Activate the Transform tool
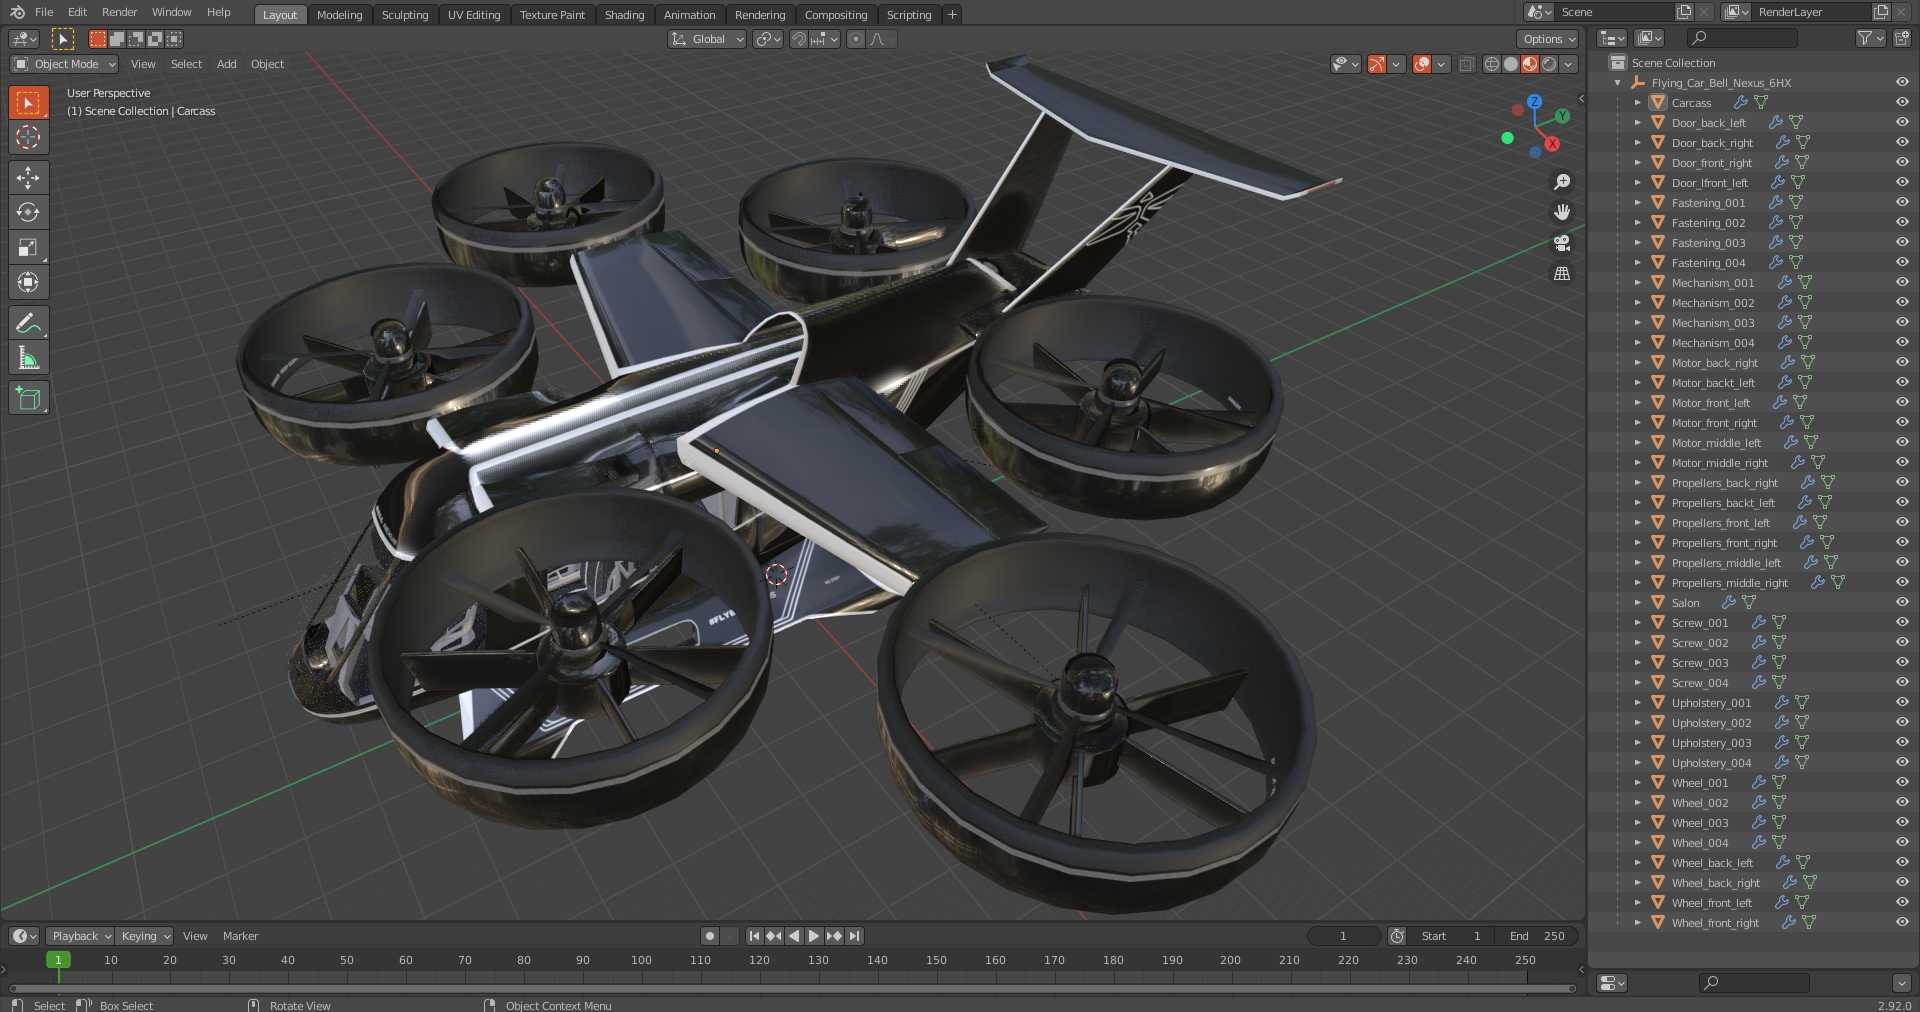 click(x=28, y=282)
